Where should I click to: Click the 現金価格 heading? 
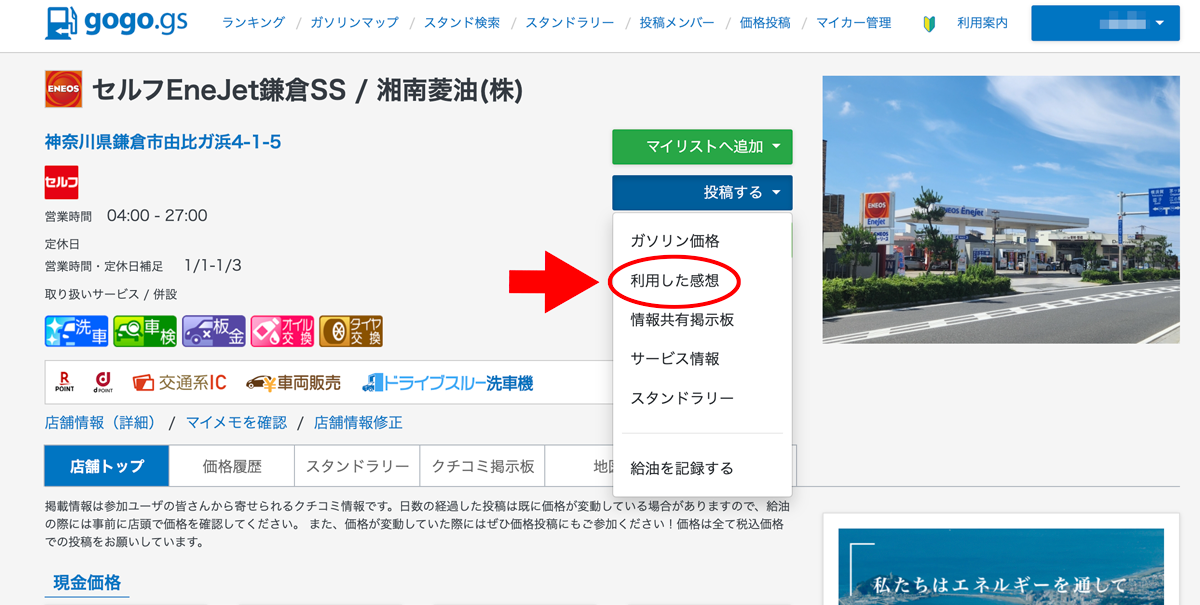point(85,583)
